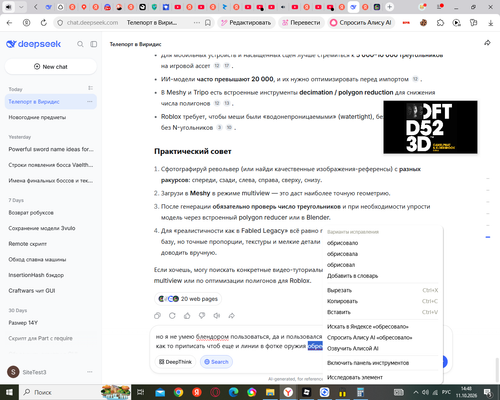Open browser downloads arrow icon
Viewport: 500px width, 400px height.
click(x=490, y=23)
